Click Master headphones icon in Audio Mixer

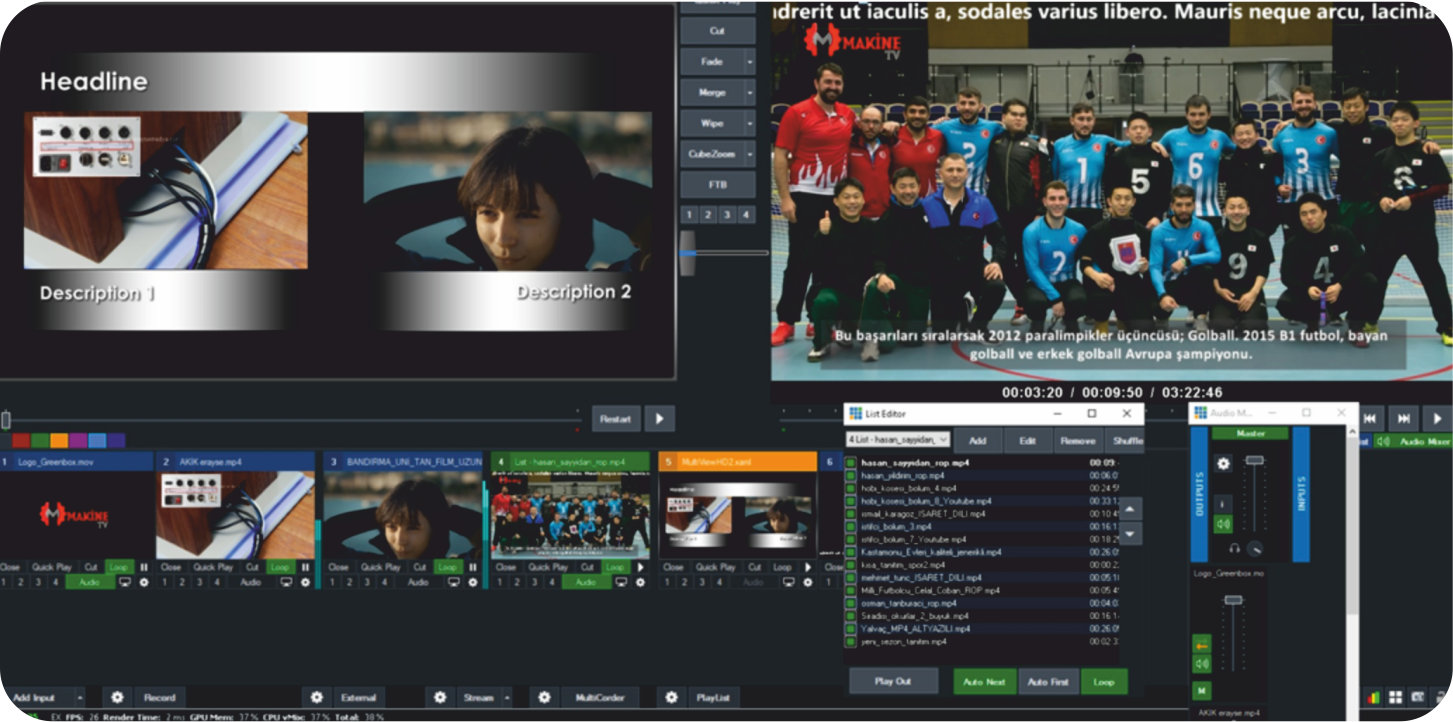[1236, 548]
